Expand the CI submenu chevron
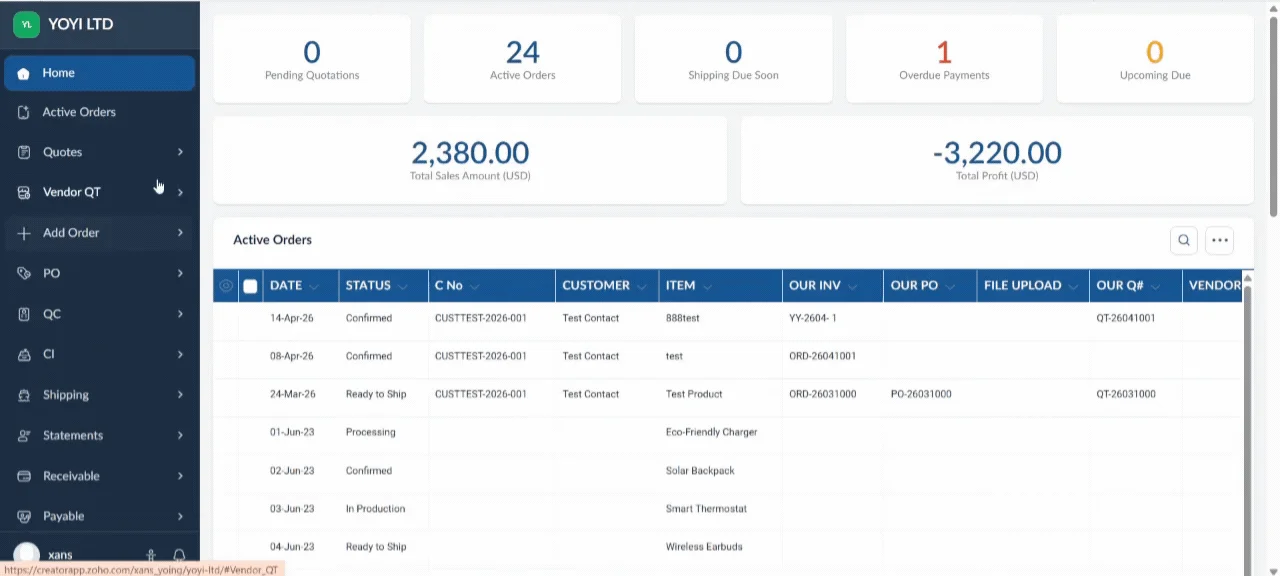This screenshot has width=1280, height=576. pyautogui.click(x=180, y=354)
